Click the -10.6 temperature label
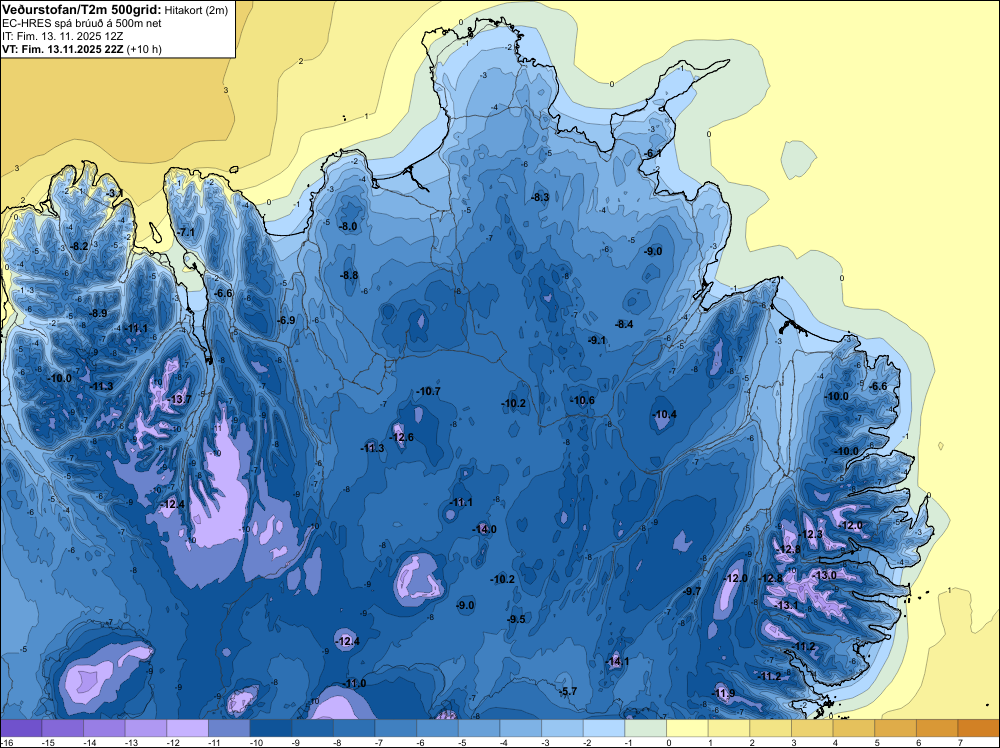 [582, 400]
